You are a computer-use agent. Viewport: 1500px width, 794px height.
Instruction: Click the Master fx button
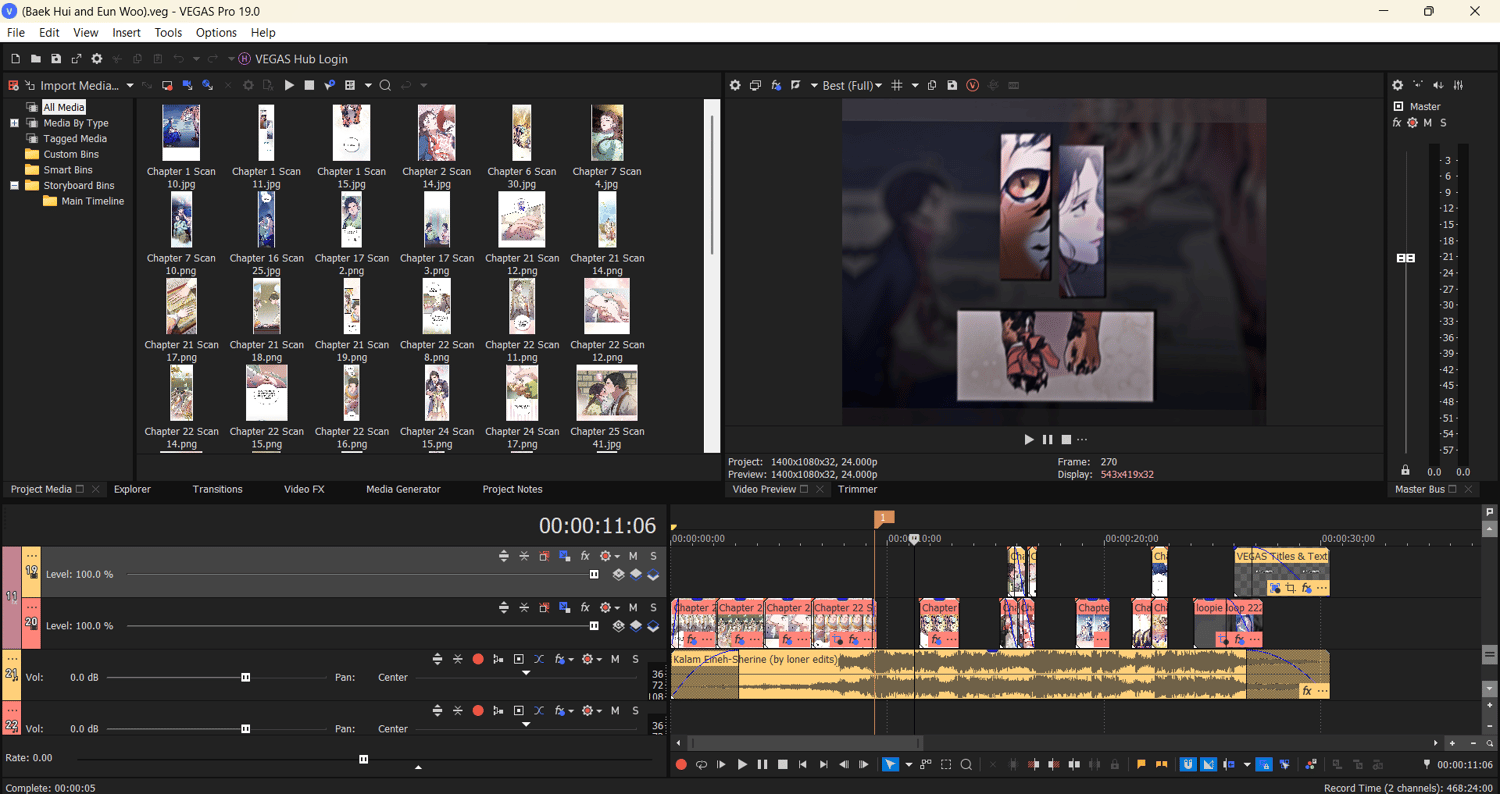pos(1397,123)
